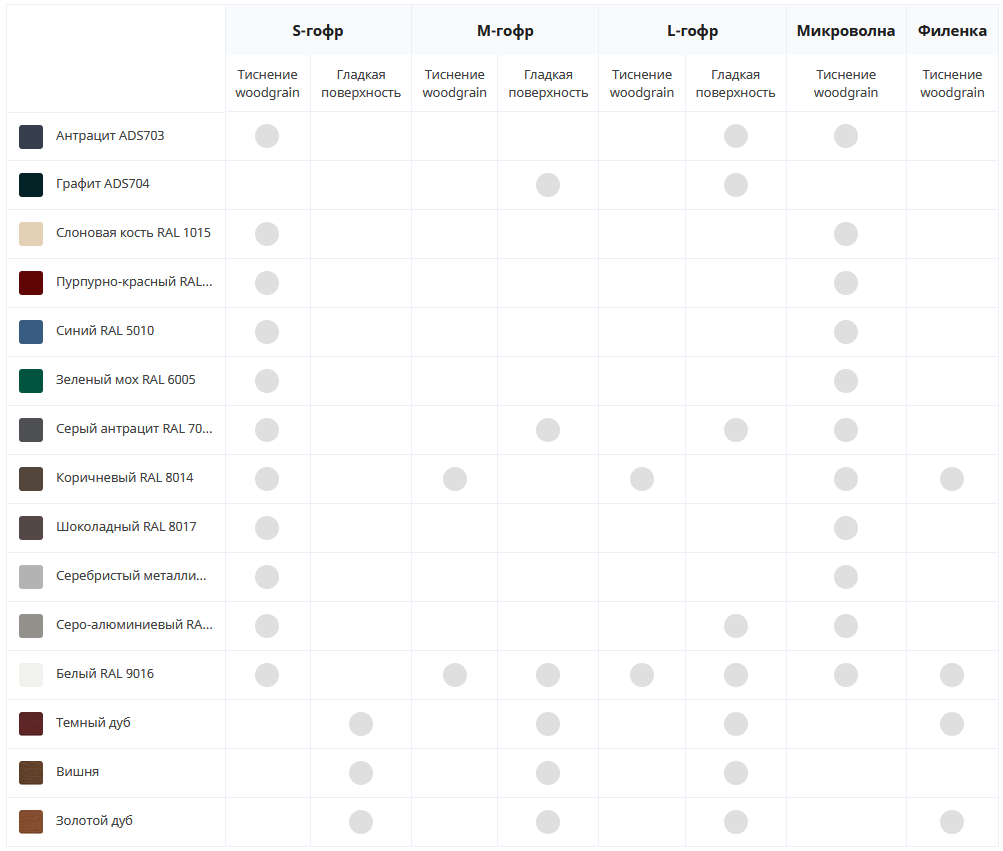
Task: Select the Темный дуб color swatch
Action: 31,724
